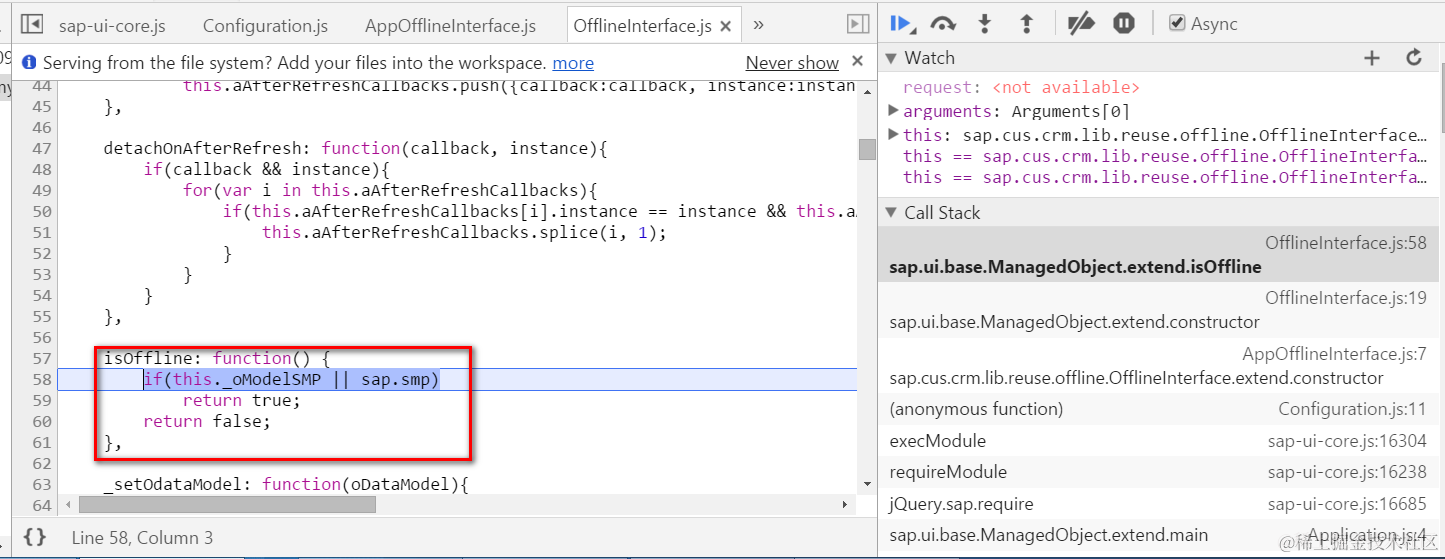
Task: Set breakpoint on line number 60
Action: [x=41, y=421]
